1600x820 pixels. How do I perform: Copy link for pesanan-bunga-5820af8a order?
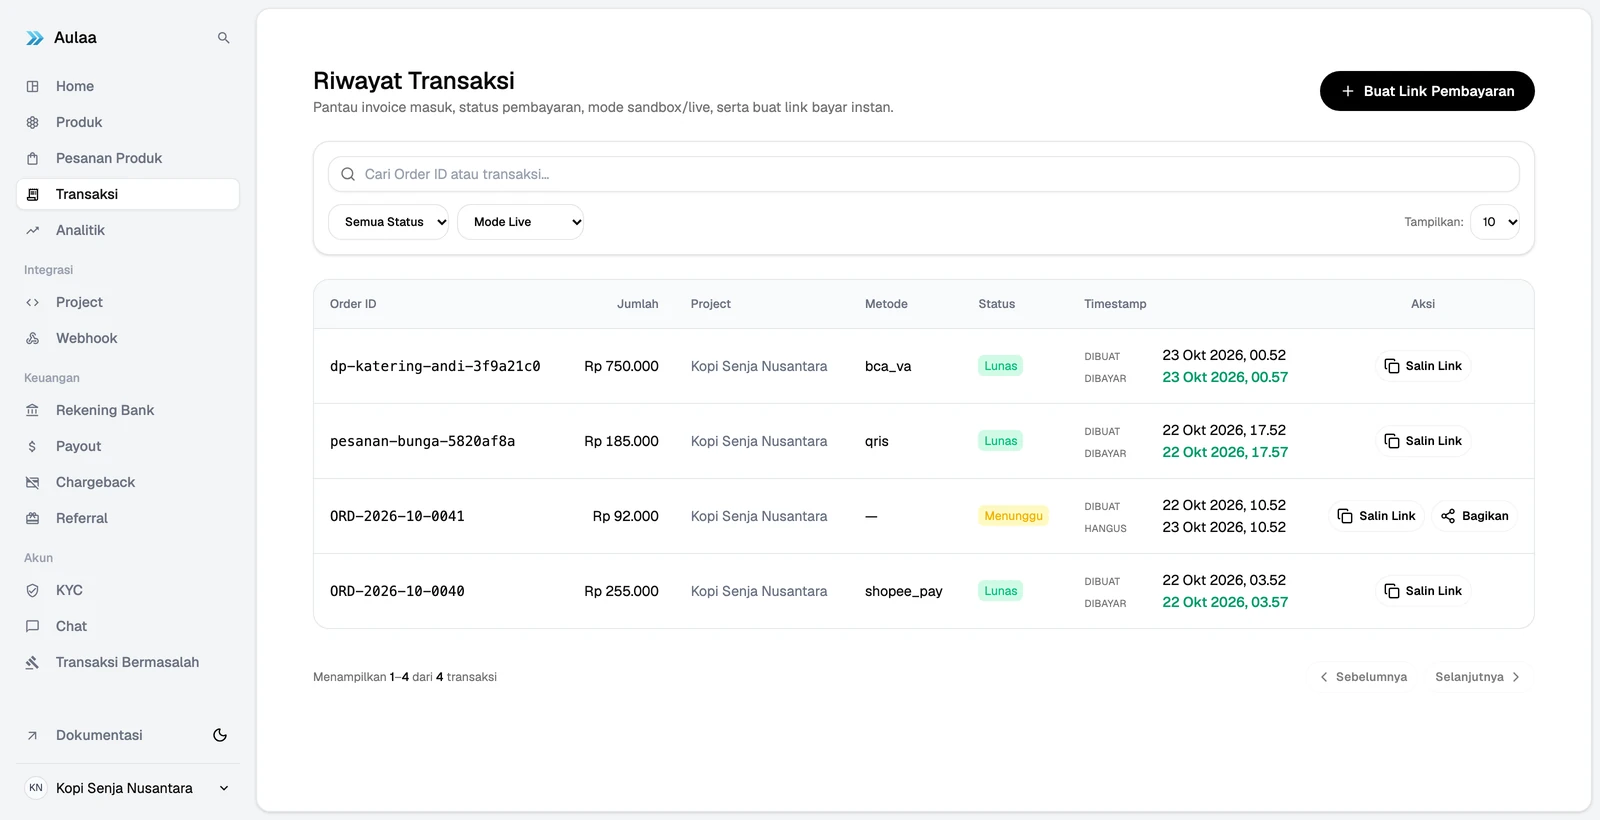tap(1423, 441)
